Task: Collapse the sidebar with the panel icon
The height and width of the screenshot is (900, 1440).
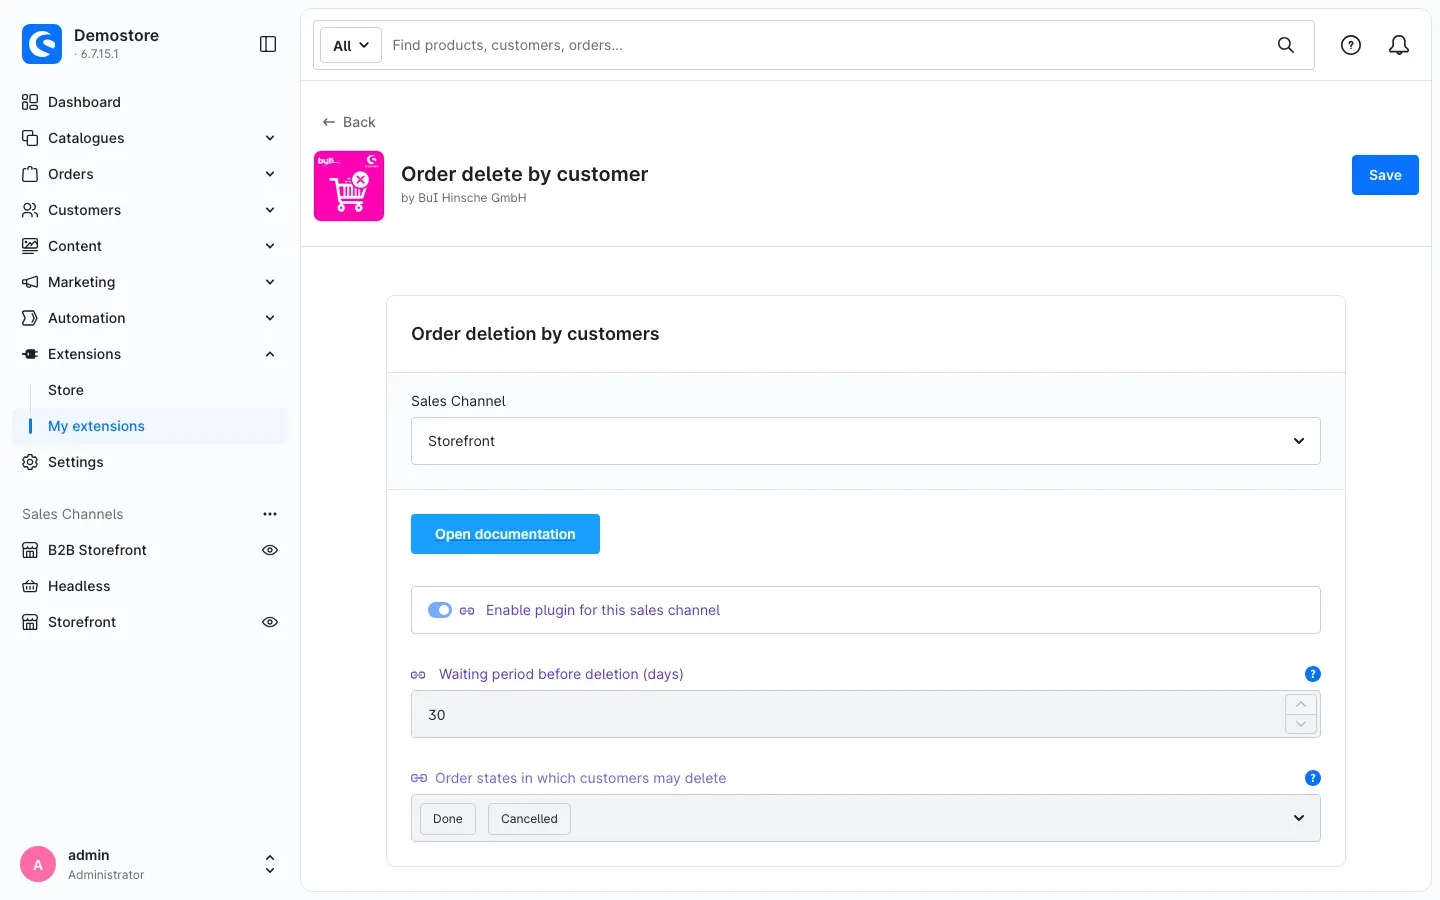Action: [x=268, y=44]
